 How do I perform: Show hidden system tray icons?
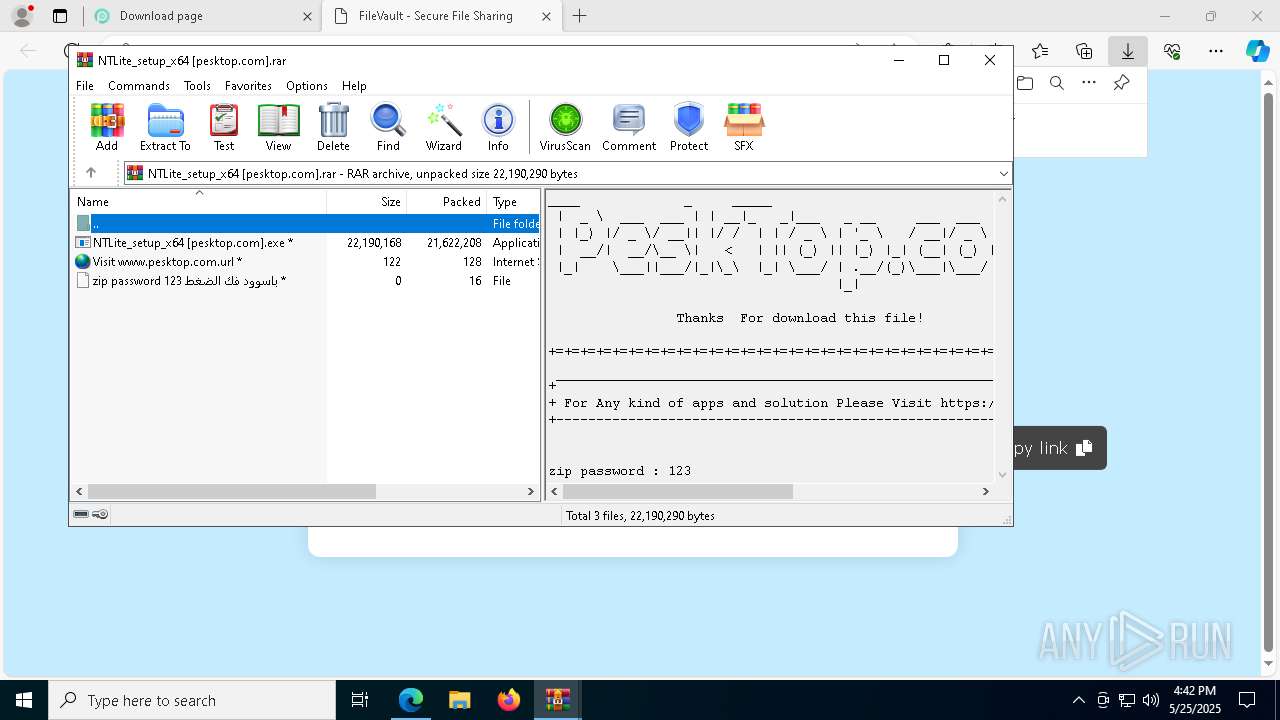point(1078,700)
